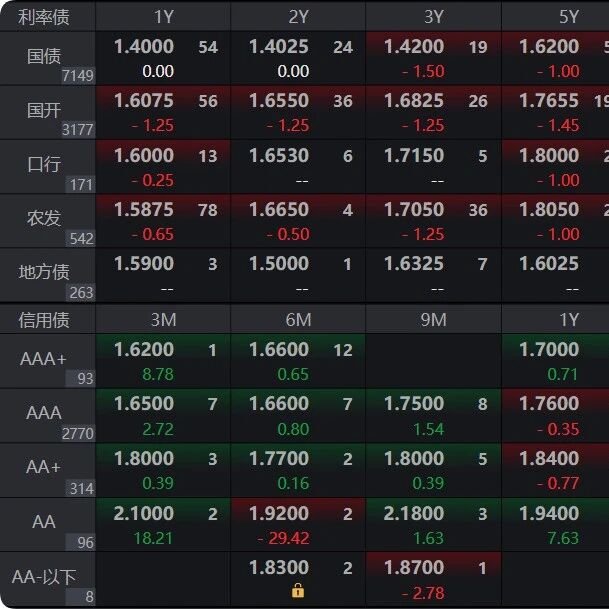Select the AA+ rating row label
The height and width of the screenshot is (609, 609).
(44, 467)
